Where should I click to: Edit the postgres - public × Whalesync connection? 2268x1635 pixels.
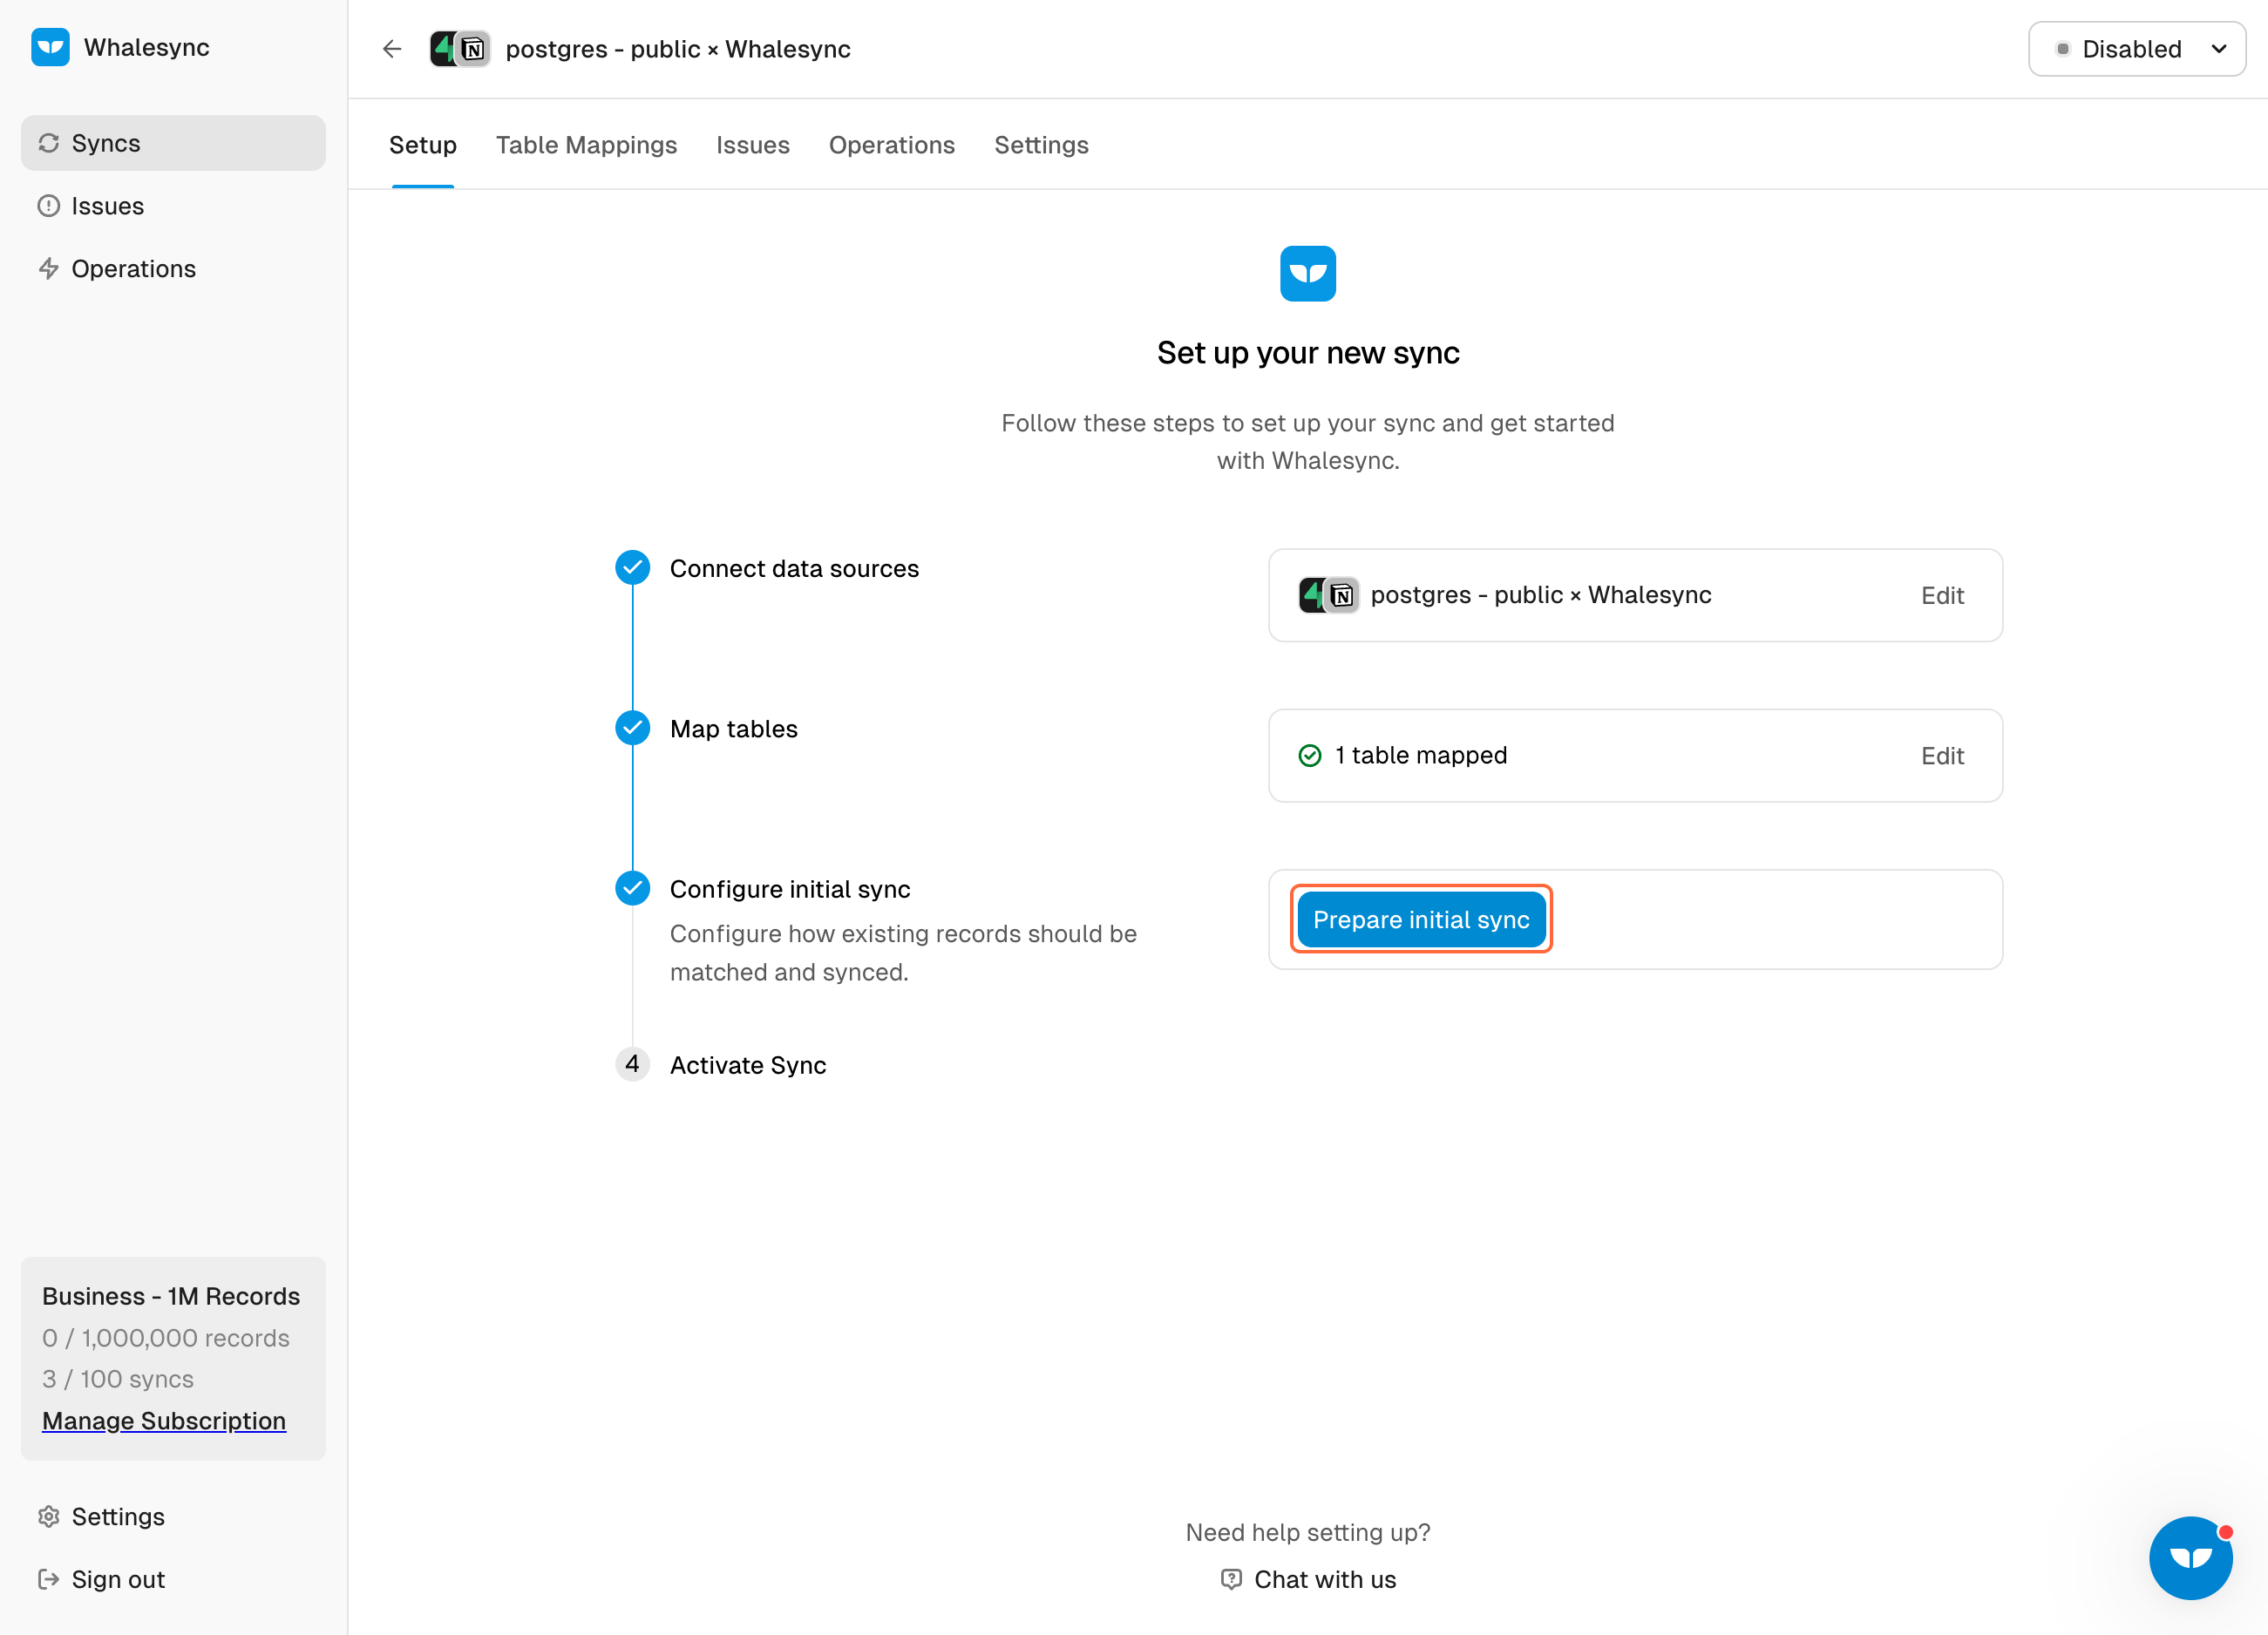coord(1942,595)
